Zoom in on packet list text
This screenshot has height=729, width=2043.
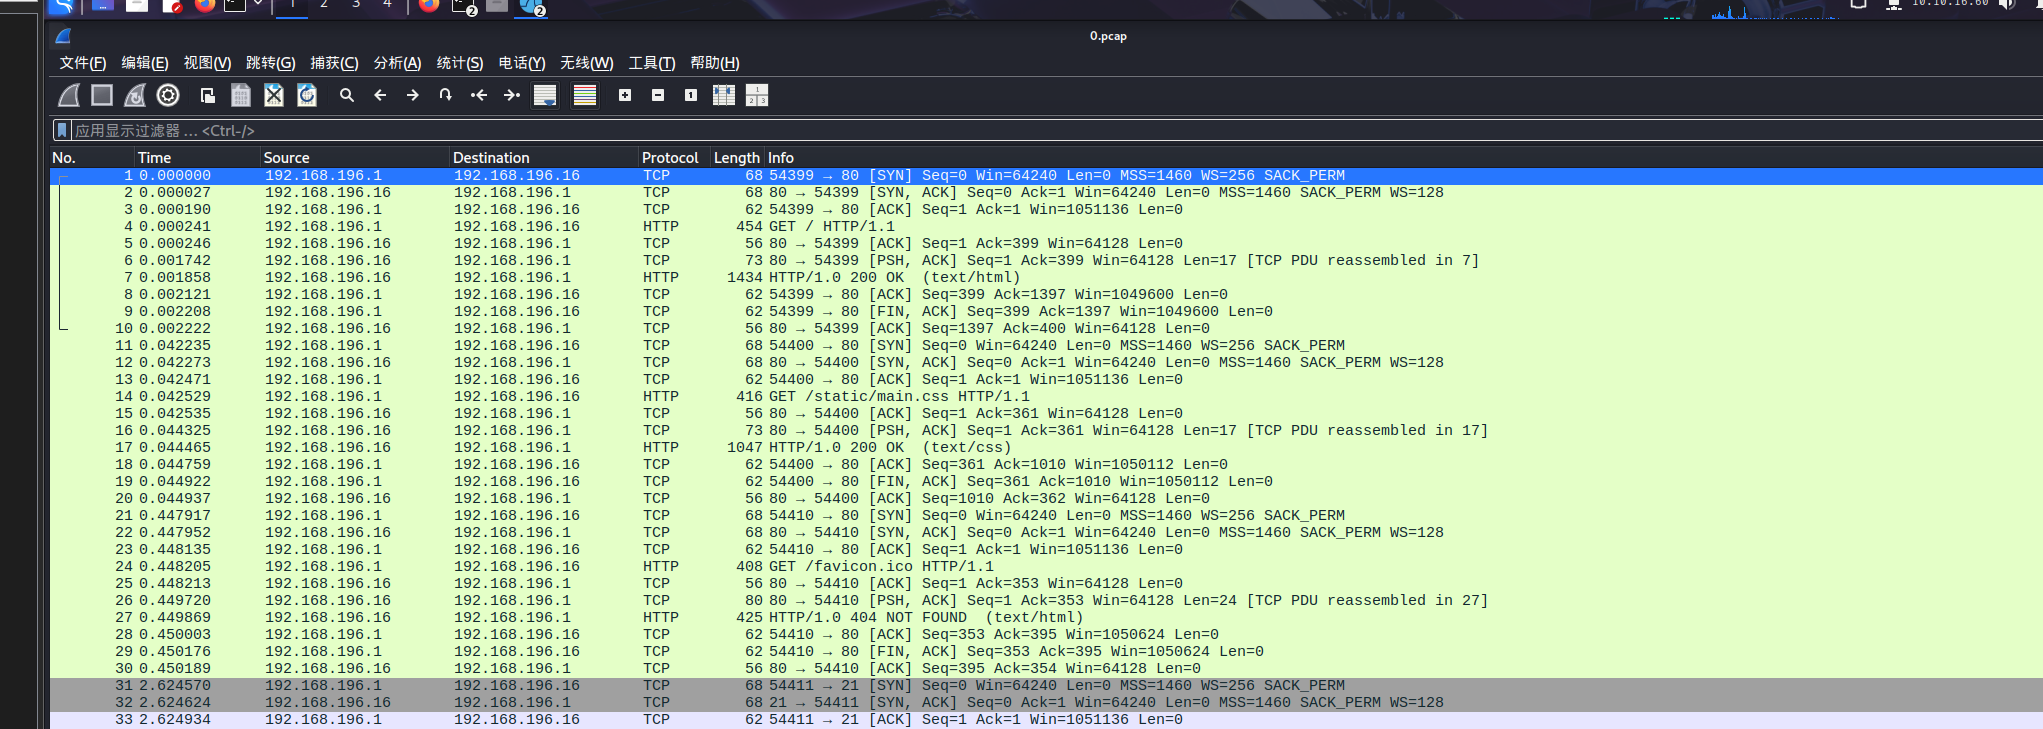point(625,95)
